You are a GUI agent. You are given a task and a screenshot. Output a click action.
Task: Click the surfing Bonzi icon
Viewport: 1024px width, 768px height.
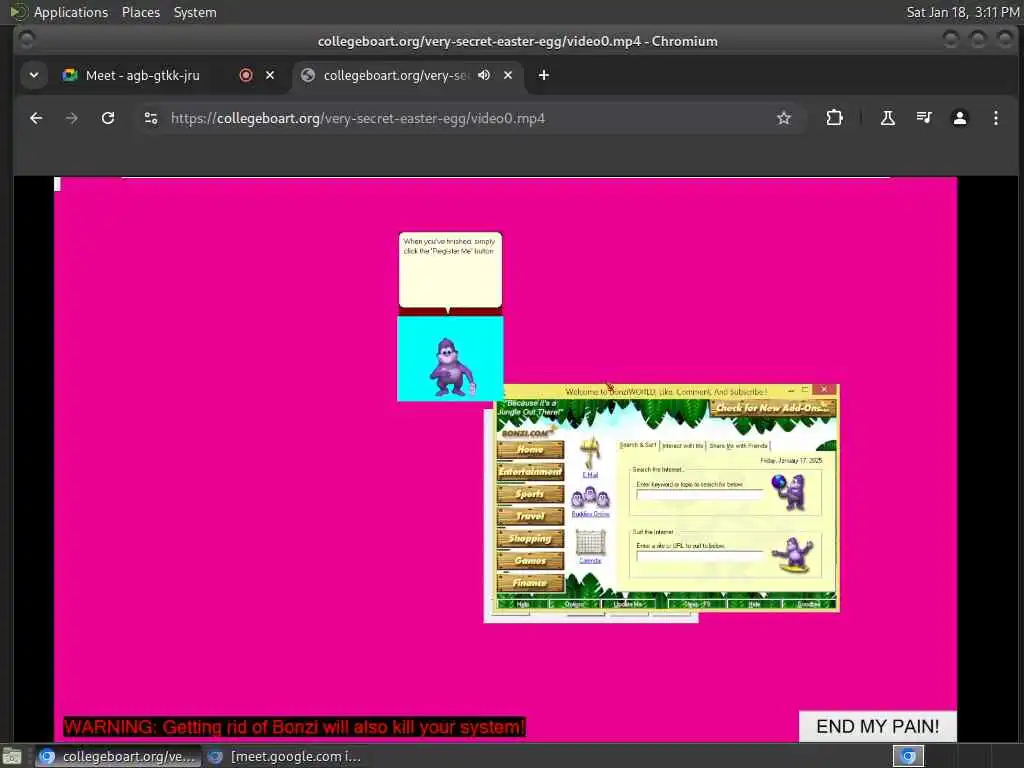click(x=792, y=554)
